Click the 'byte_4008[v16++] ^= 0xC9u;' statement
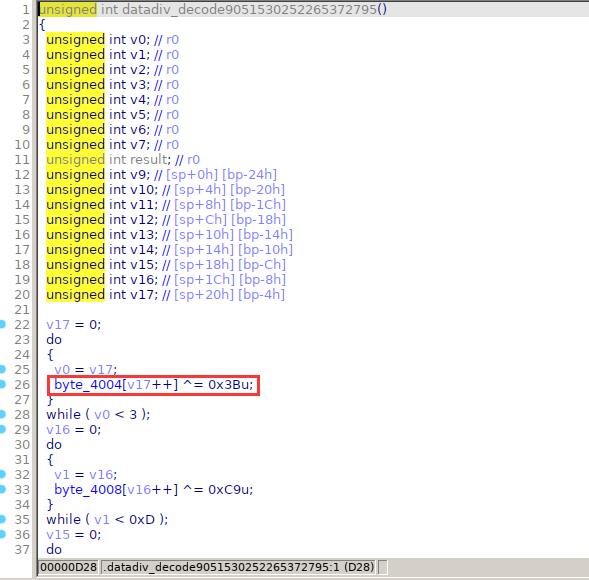 (154, 489)
